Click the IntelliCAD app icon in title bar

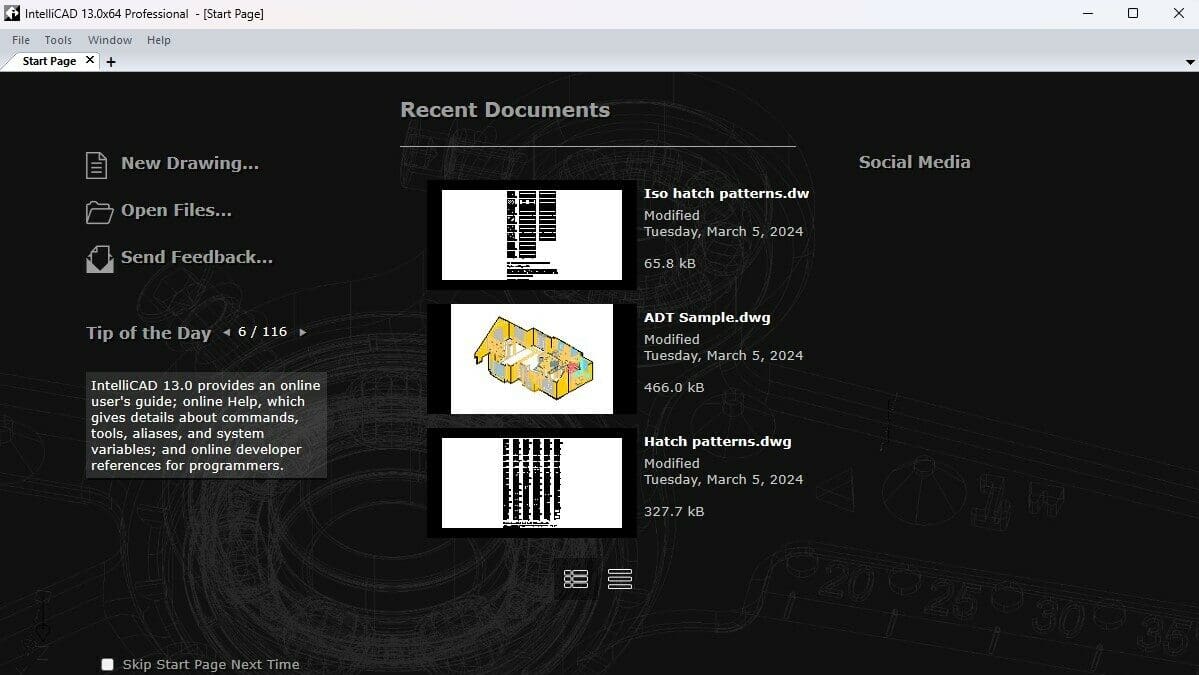pos(11,13)
